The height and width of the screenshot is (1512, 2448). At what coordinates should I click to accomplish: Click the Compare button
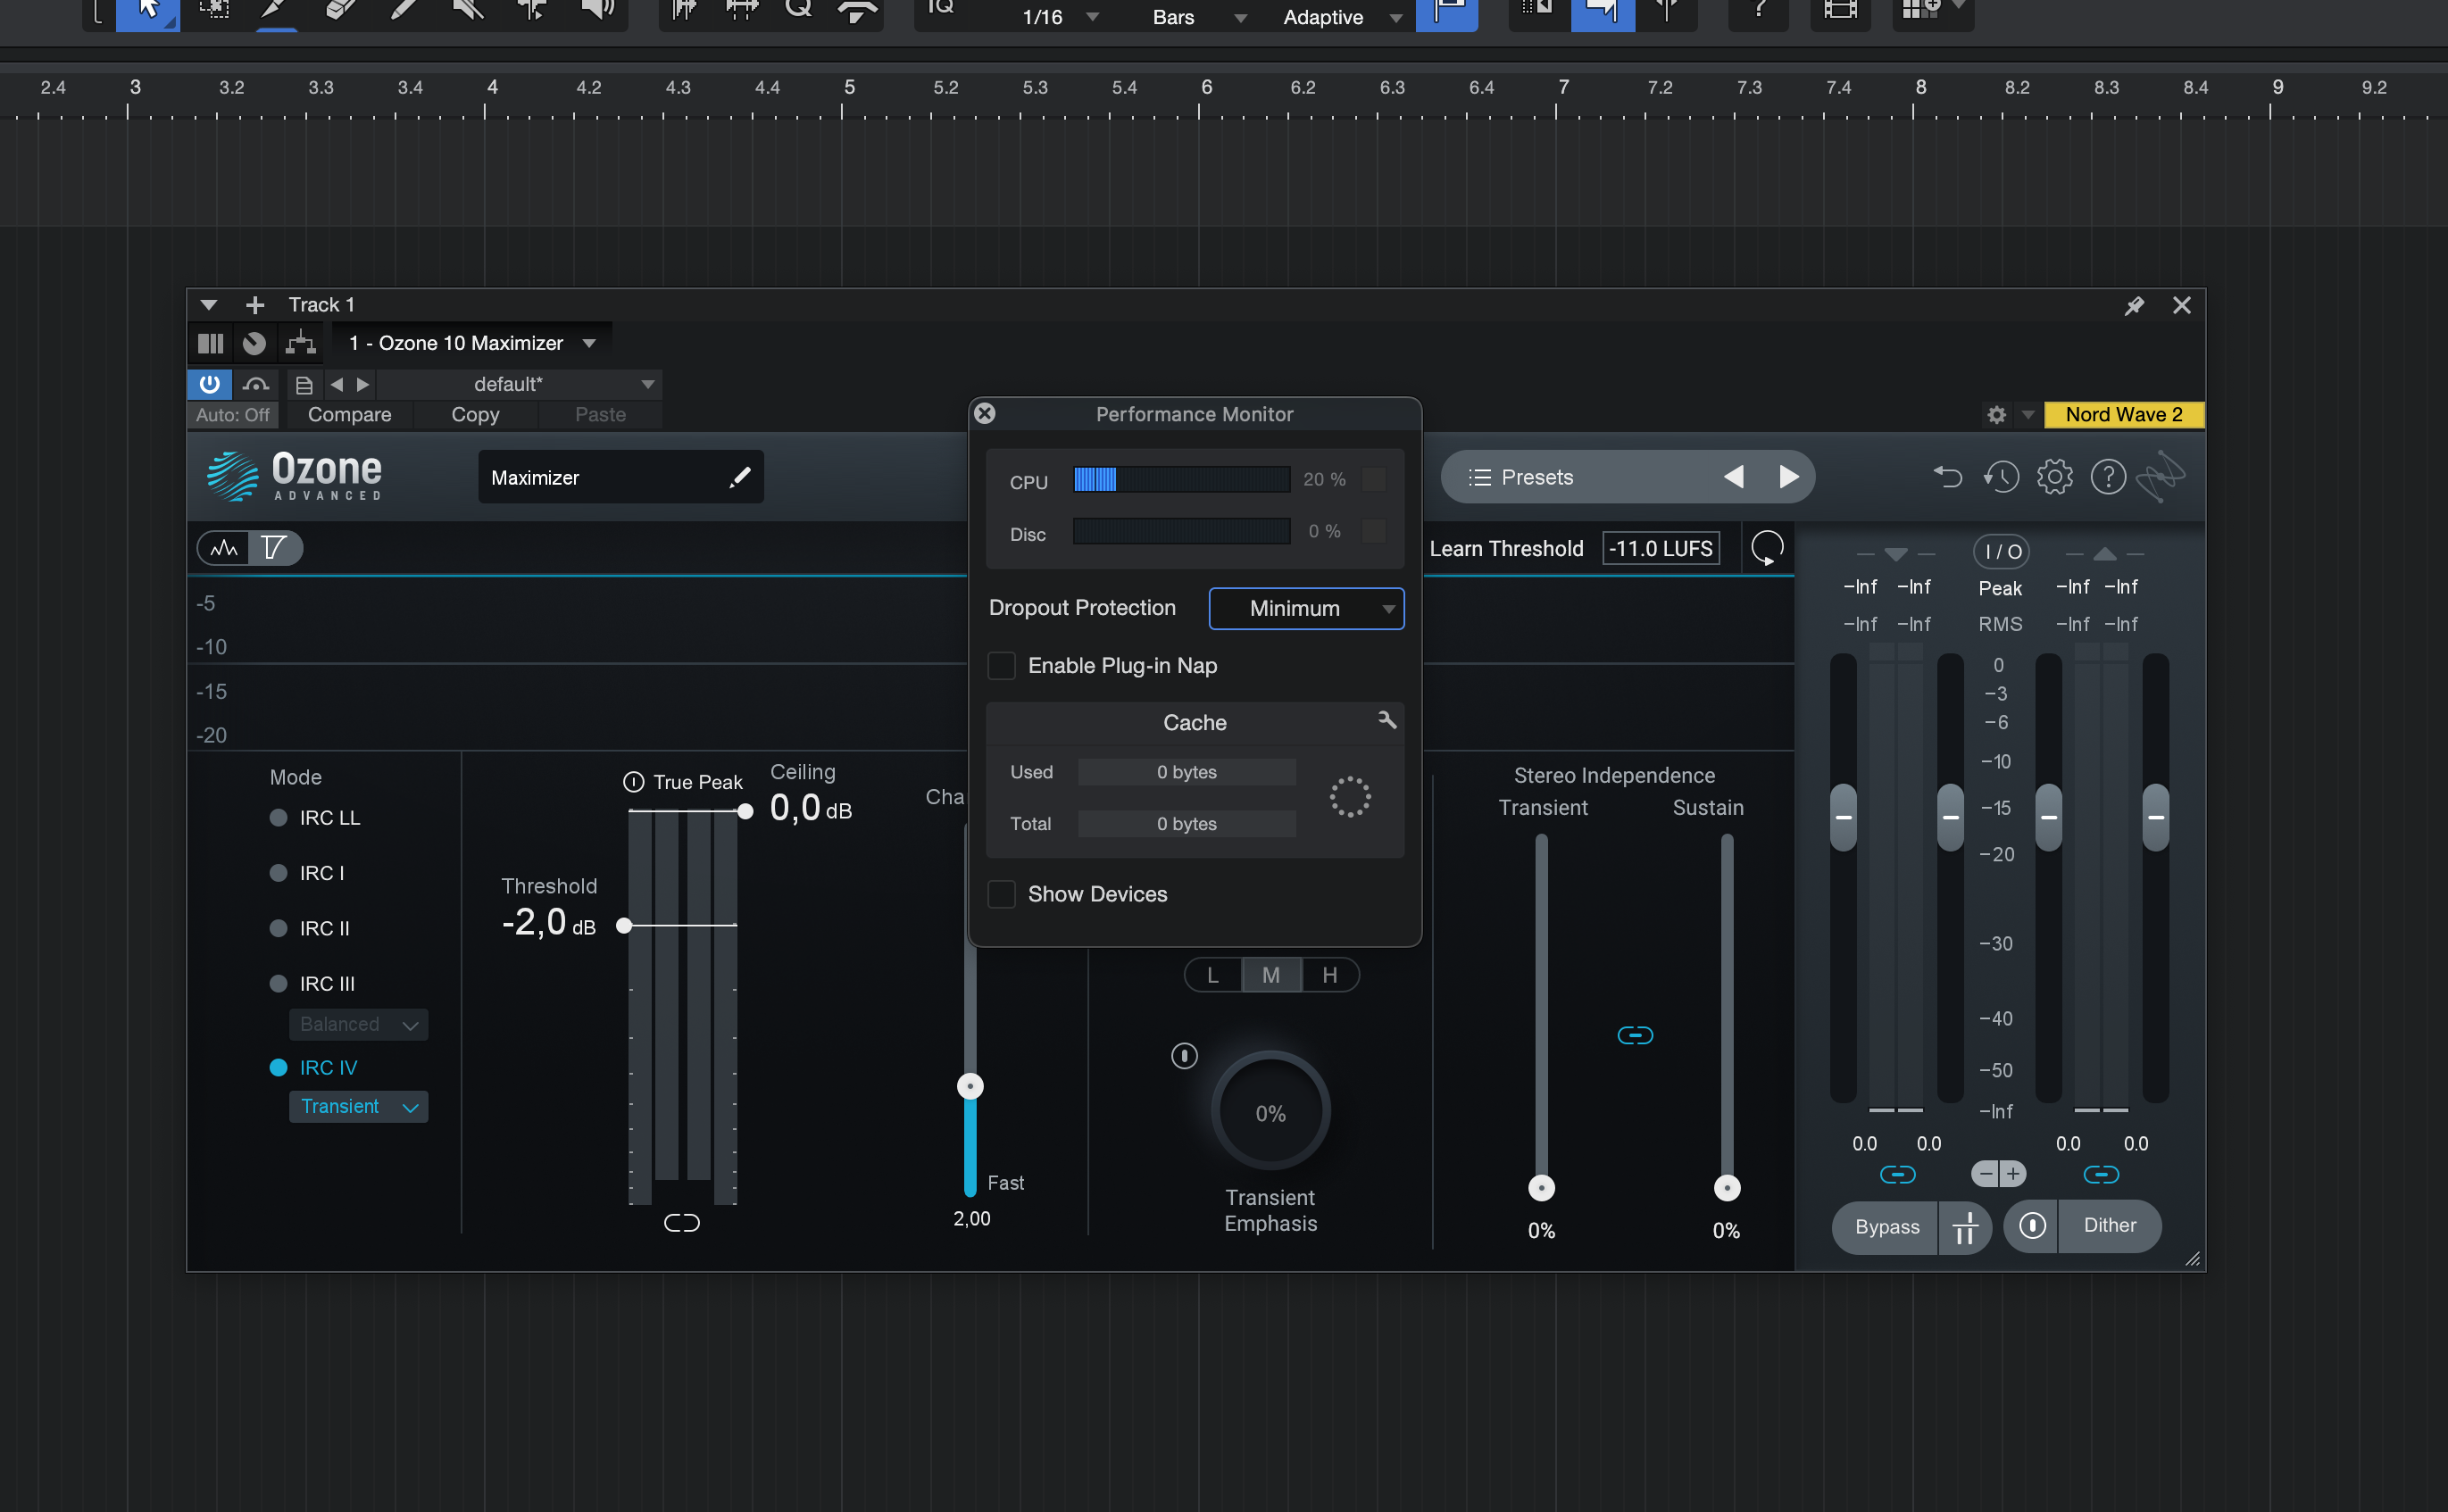click(x=349, y=415)
